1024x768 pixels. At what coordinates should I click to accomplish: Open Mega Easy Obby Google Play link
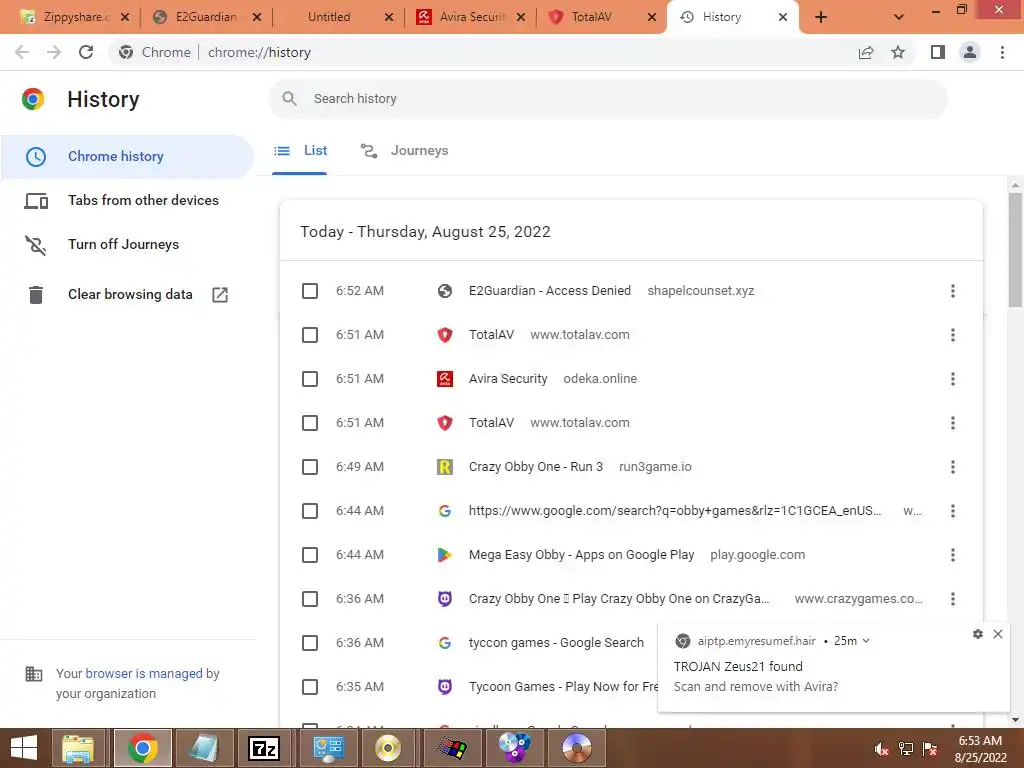point(581,555)
